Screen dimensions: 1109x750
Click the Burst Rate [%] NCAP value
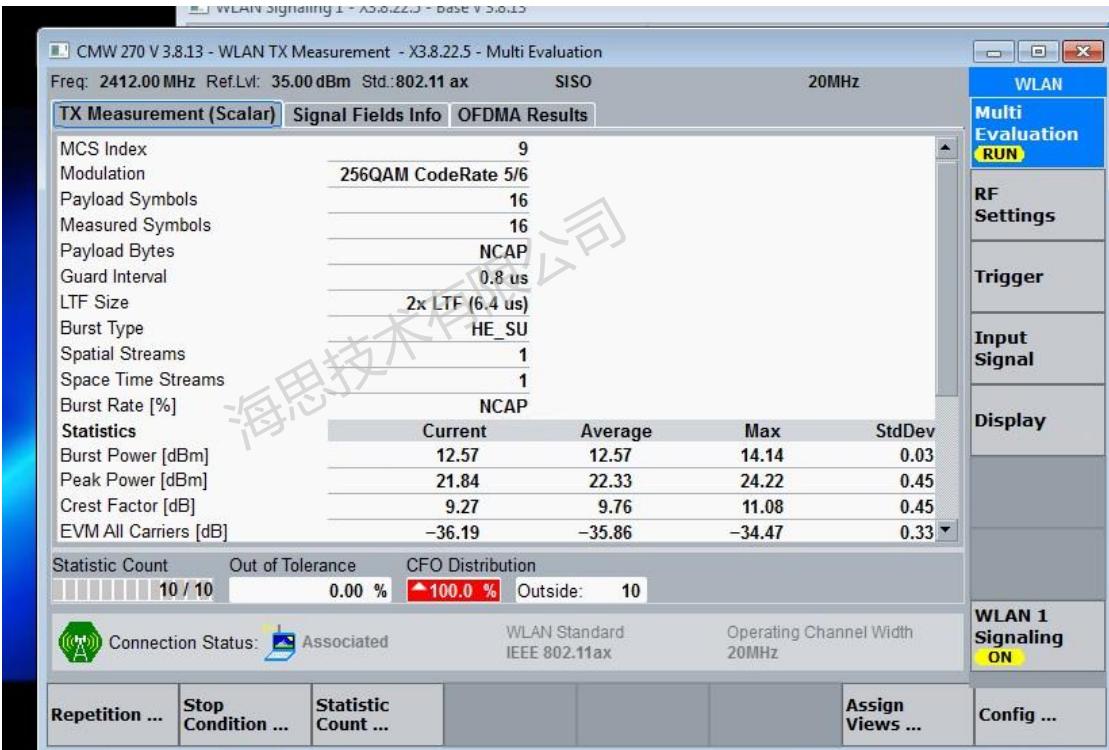coord(503,406)
